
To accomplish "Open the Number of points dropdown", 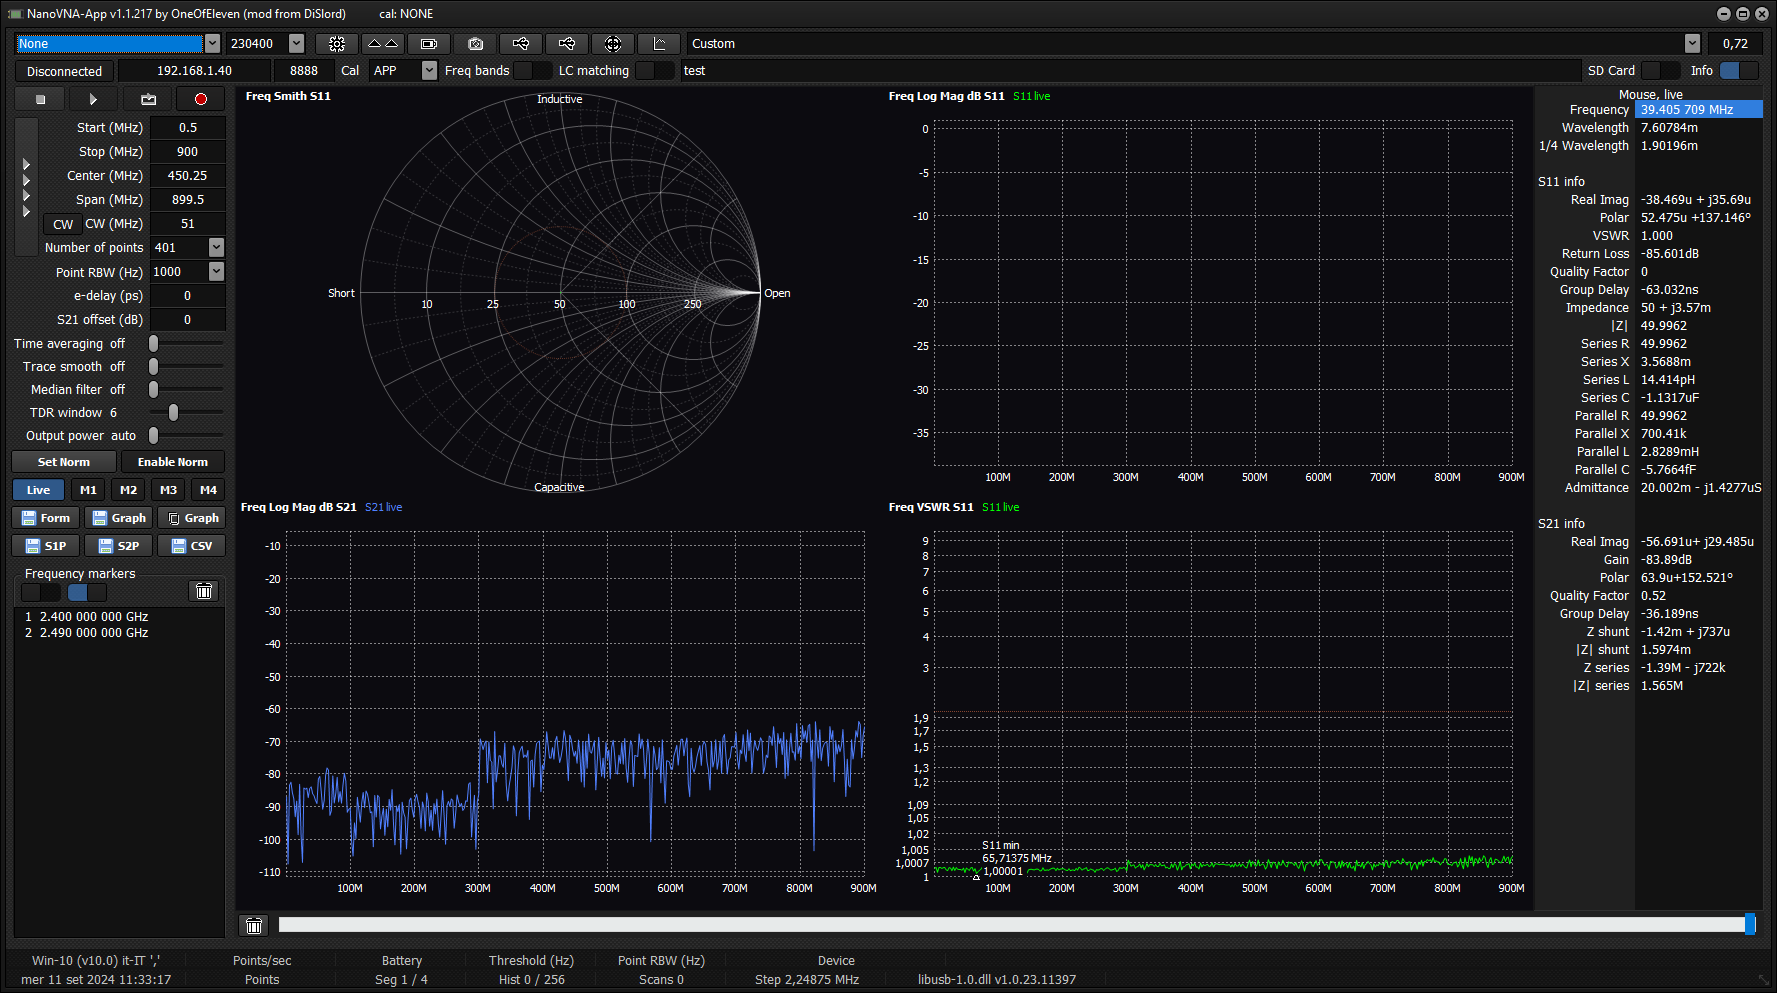I will (216, 247).
